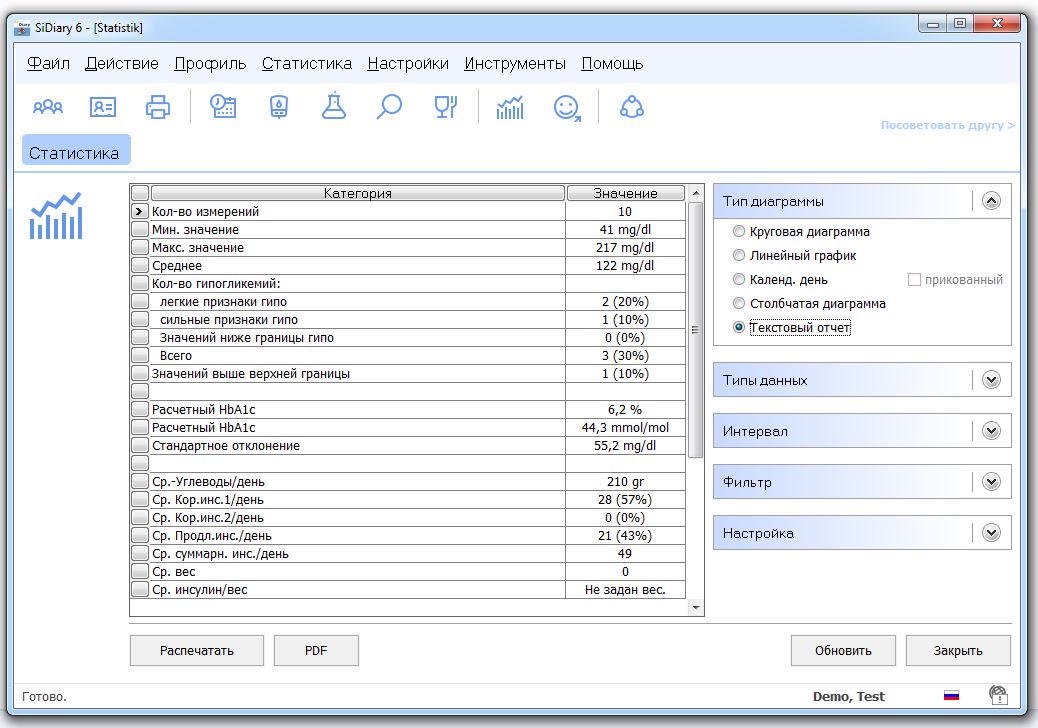
Task: Open the patients group icon in toolbar
Action: click(x=48, y=107)
